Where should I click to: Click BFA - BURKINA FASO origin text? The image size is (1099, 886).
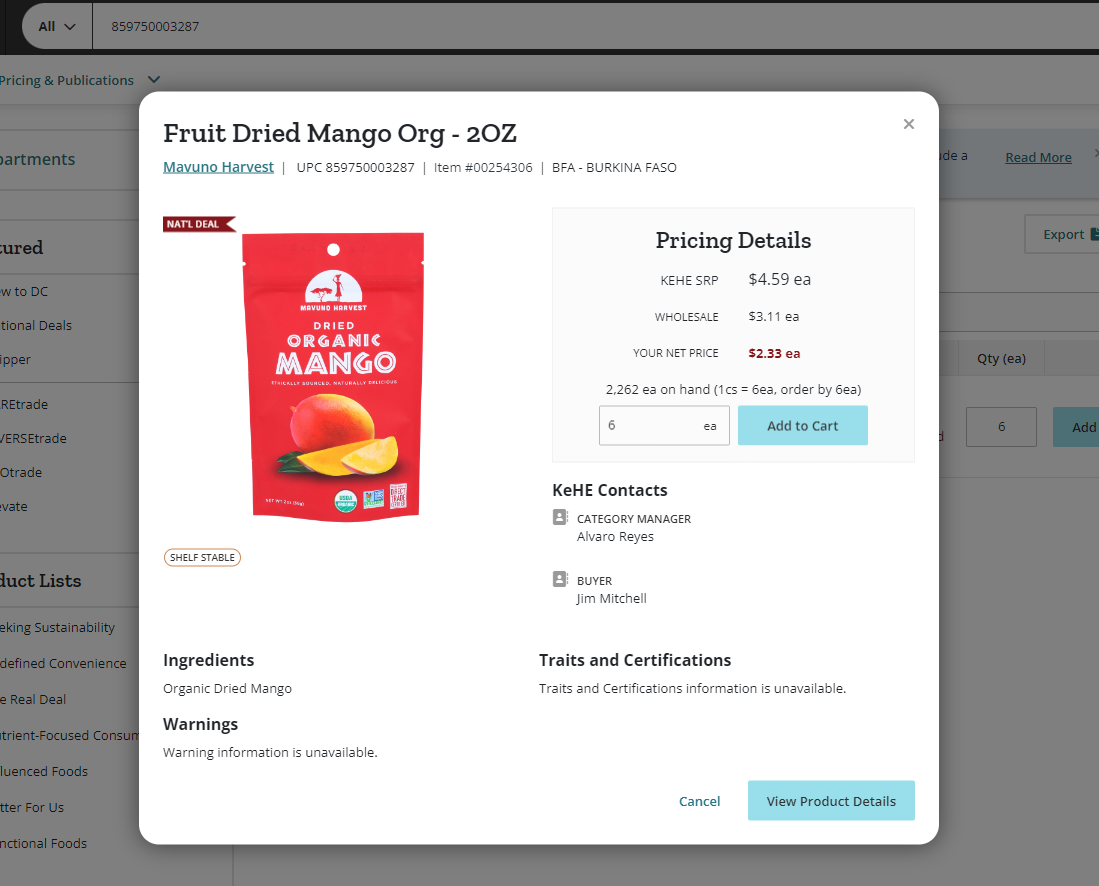[614, 168]
